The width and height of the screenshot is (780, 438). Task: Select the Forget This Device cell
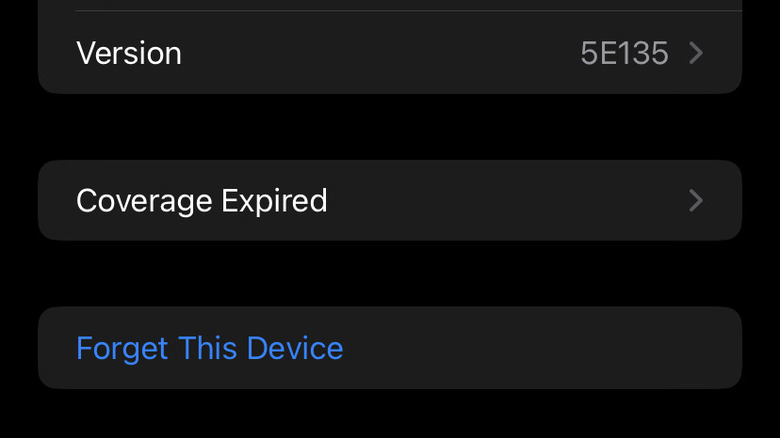click(x=390, y=348)
